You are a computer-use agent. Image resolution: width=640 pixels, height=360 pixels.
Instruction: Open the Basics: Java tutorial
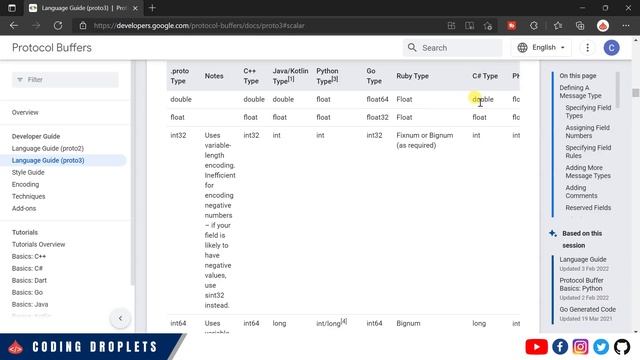(30, 304)
